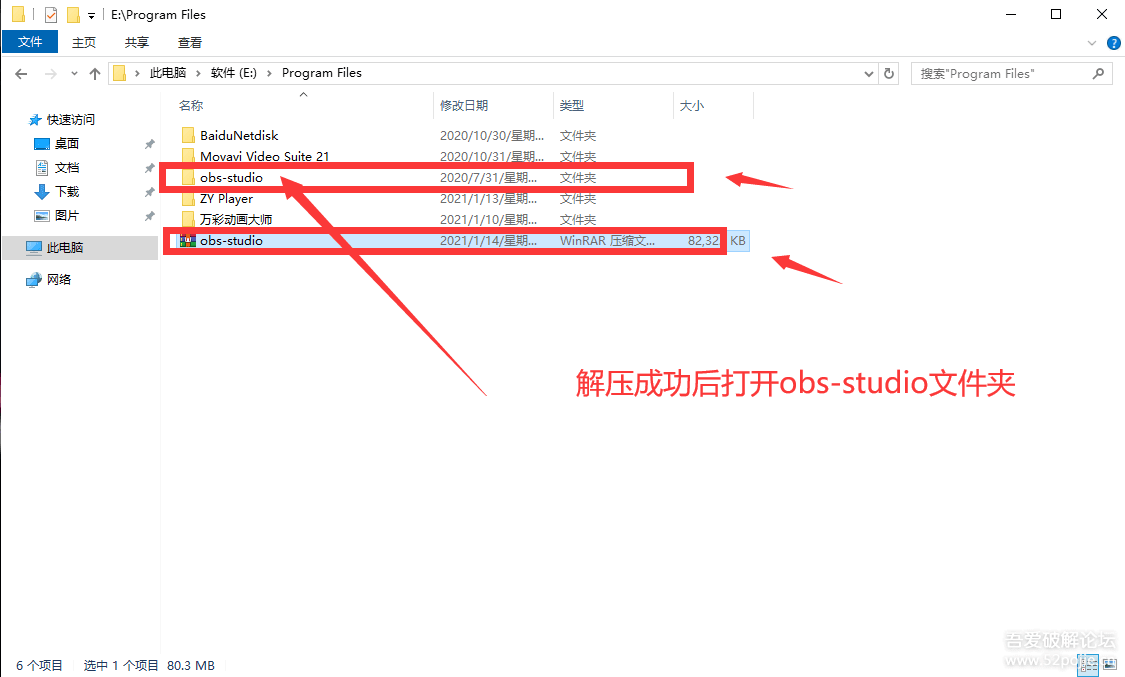This screenshot has height=677, width=1125.
Task: Unpin 图片 using its pin icon
Action: [x=149, y=216]
